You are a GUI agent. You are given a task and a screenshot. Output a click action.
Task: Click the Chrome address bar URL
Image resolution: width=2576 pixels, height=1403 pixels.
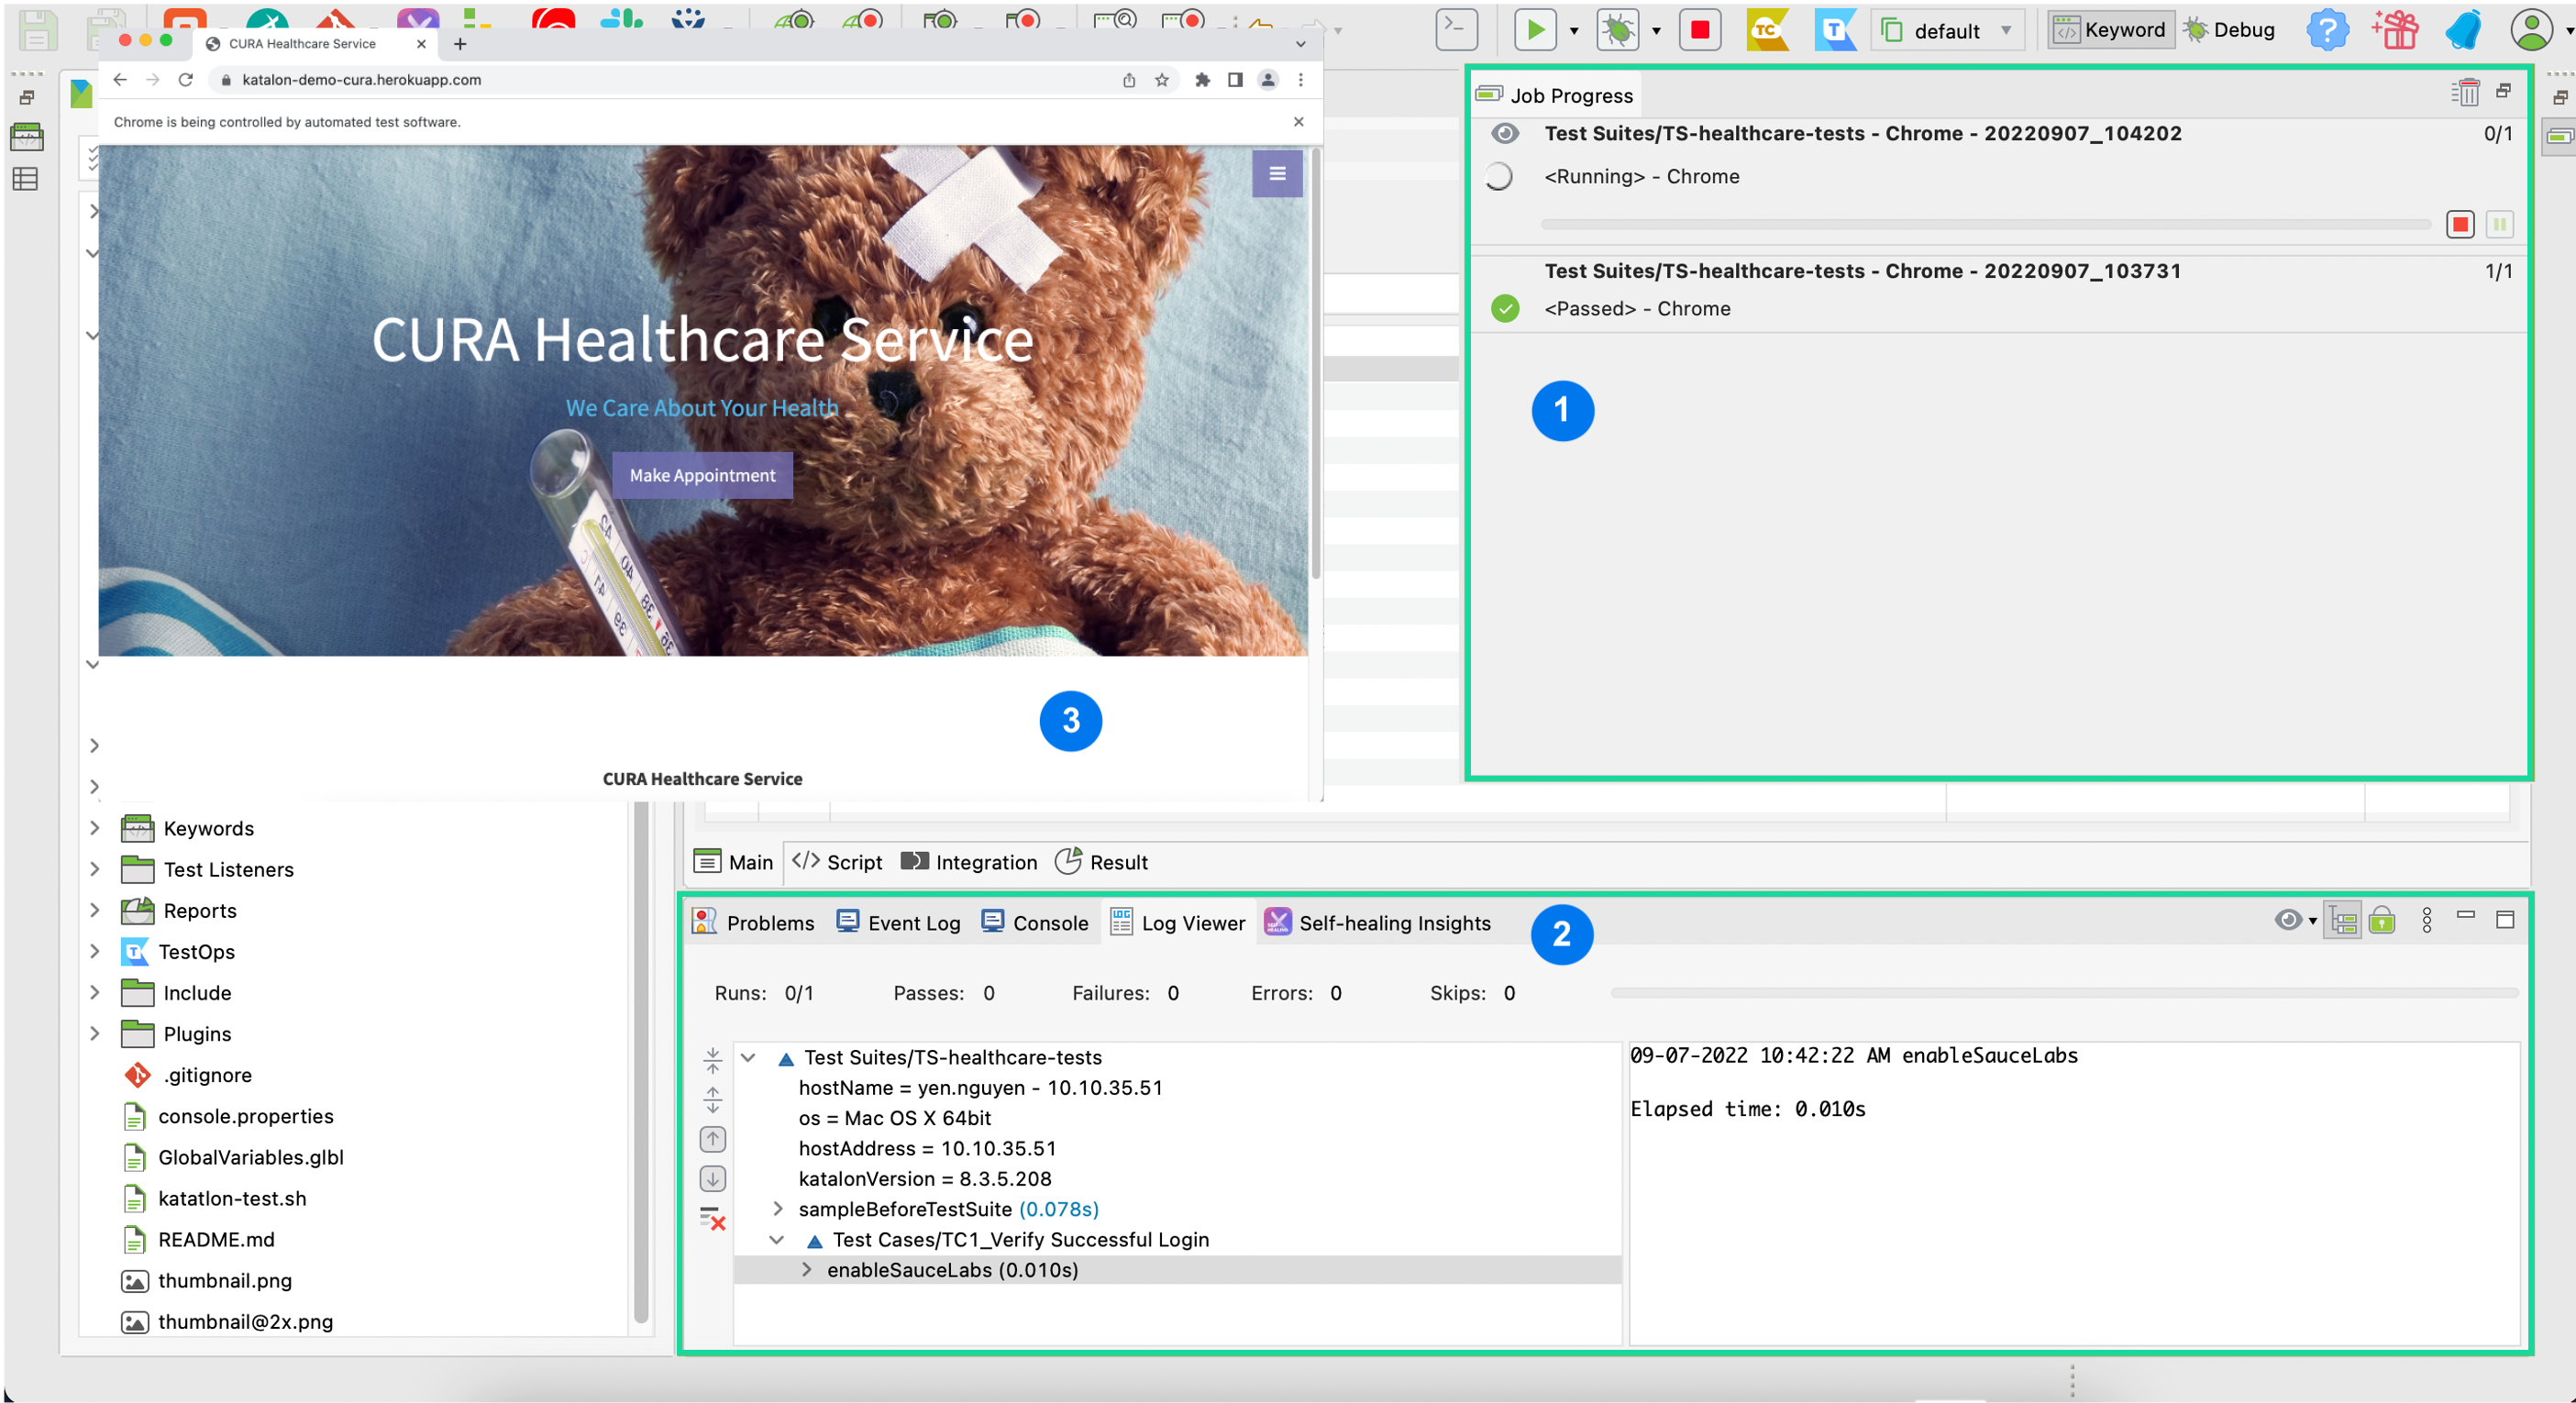pyautogui.click(x=361, y=80)
